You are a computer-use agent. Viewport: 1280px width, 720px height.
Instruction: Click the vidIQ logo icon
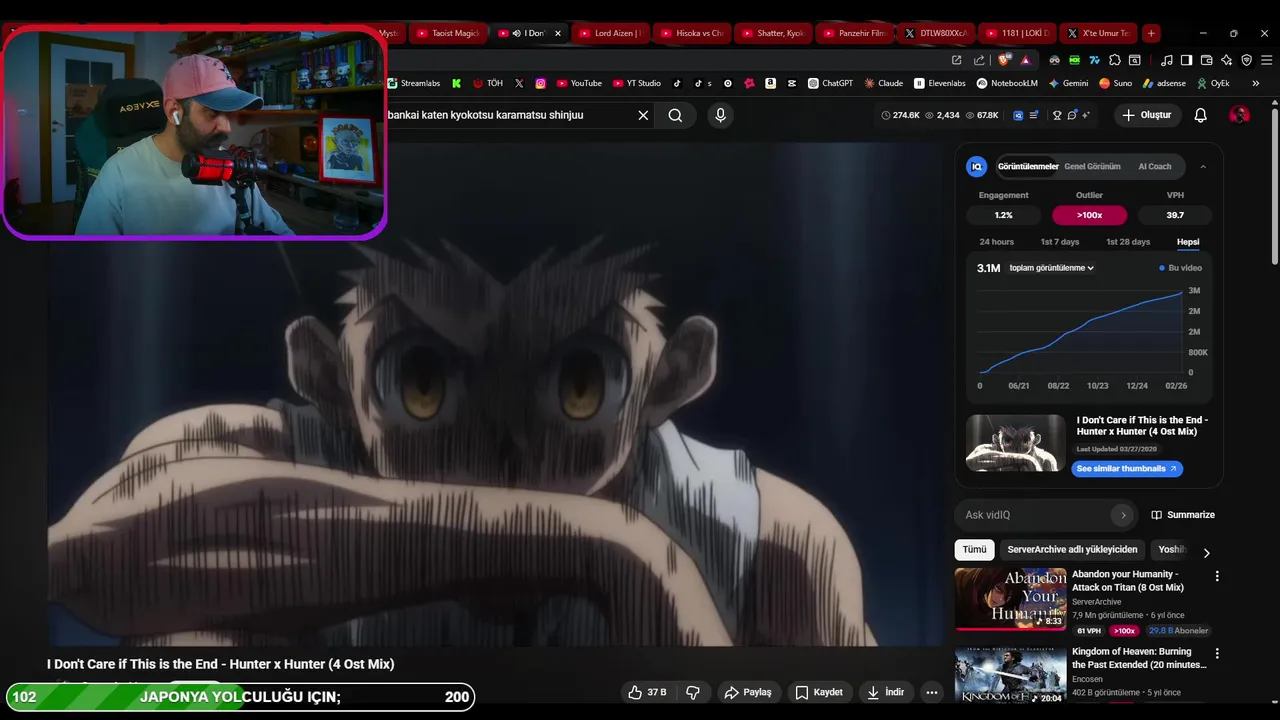(x=977, y=167)
